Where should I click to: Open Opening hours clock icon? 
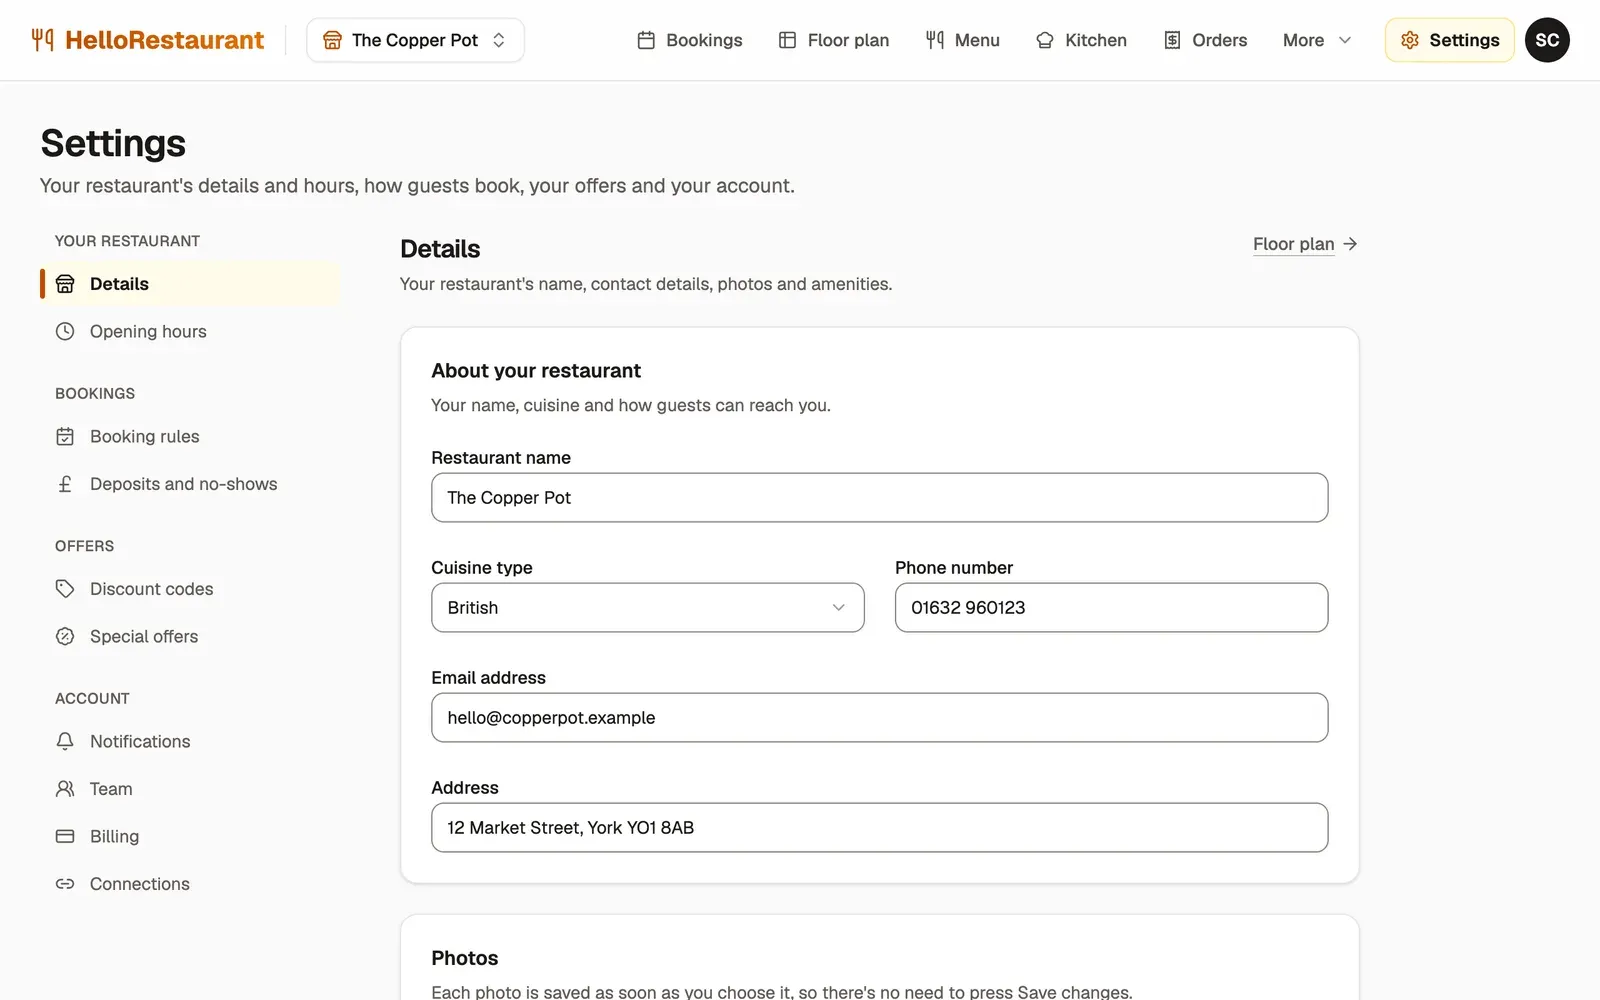[65, 331]
